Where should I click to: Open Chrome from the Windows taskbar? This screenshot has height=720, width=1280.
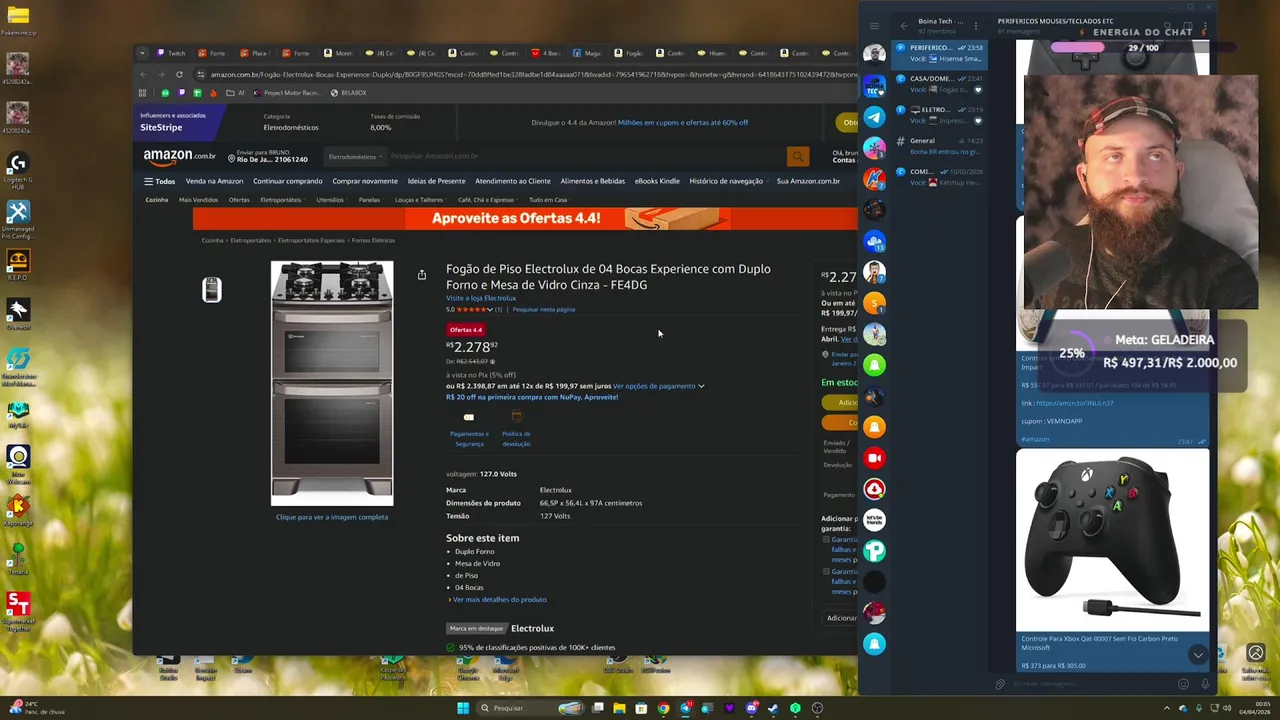click(663, 708)
